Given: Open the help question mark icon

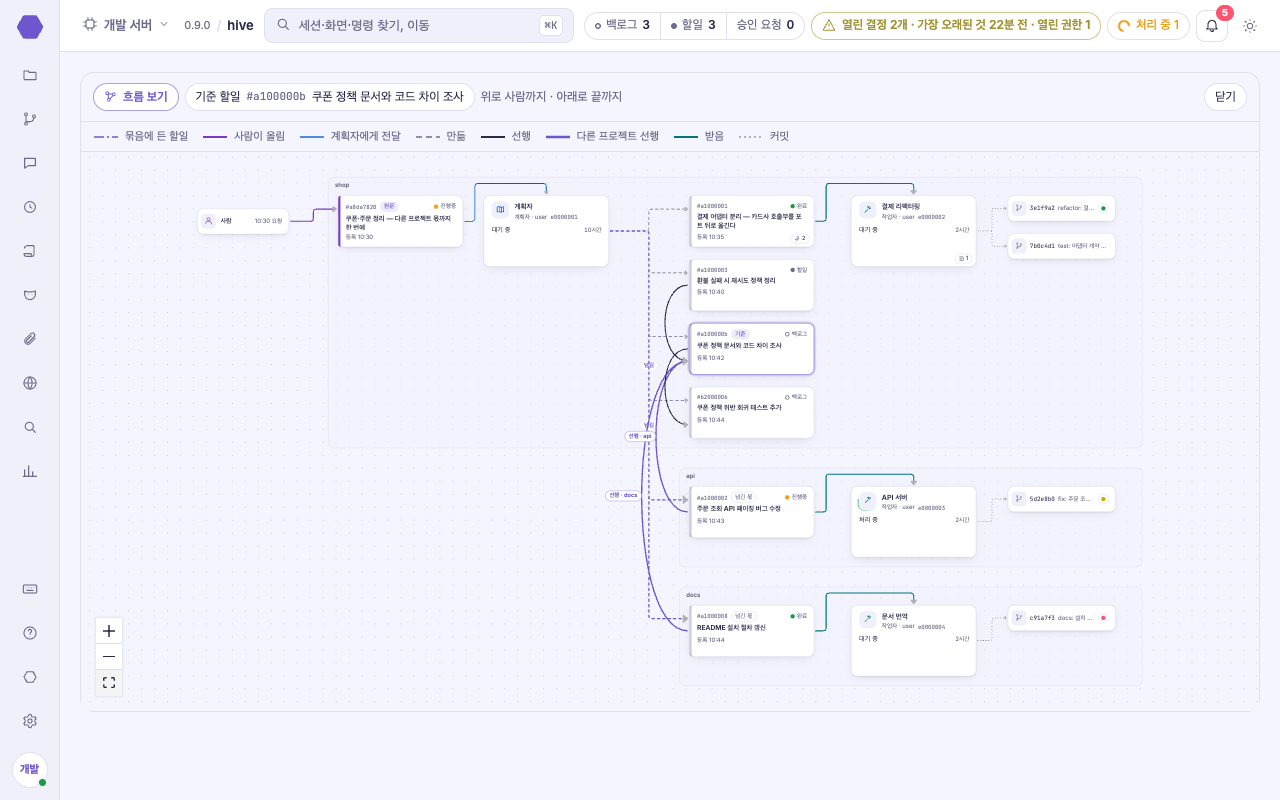Looking at the screenshot, I should coord(30,633).
